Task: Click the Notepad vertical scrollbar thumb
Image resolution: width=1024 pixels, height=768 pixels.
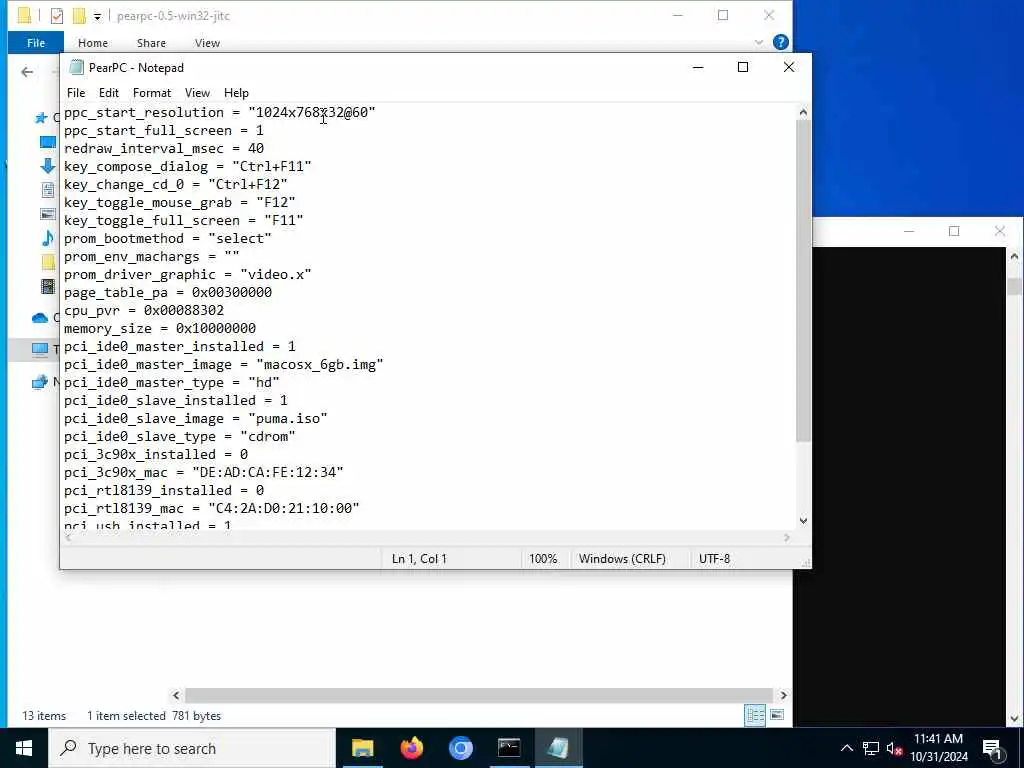Action: (803, 281)
